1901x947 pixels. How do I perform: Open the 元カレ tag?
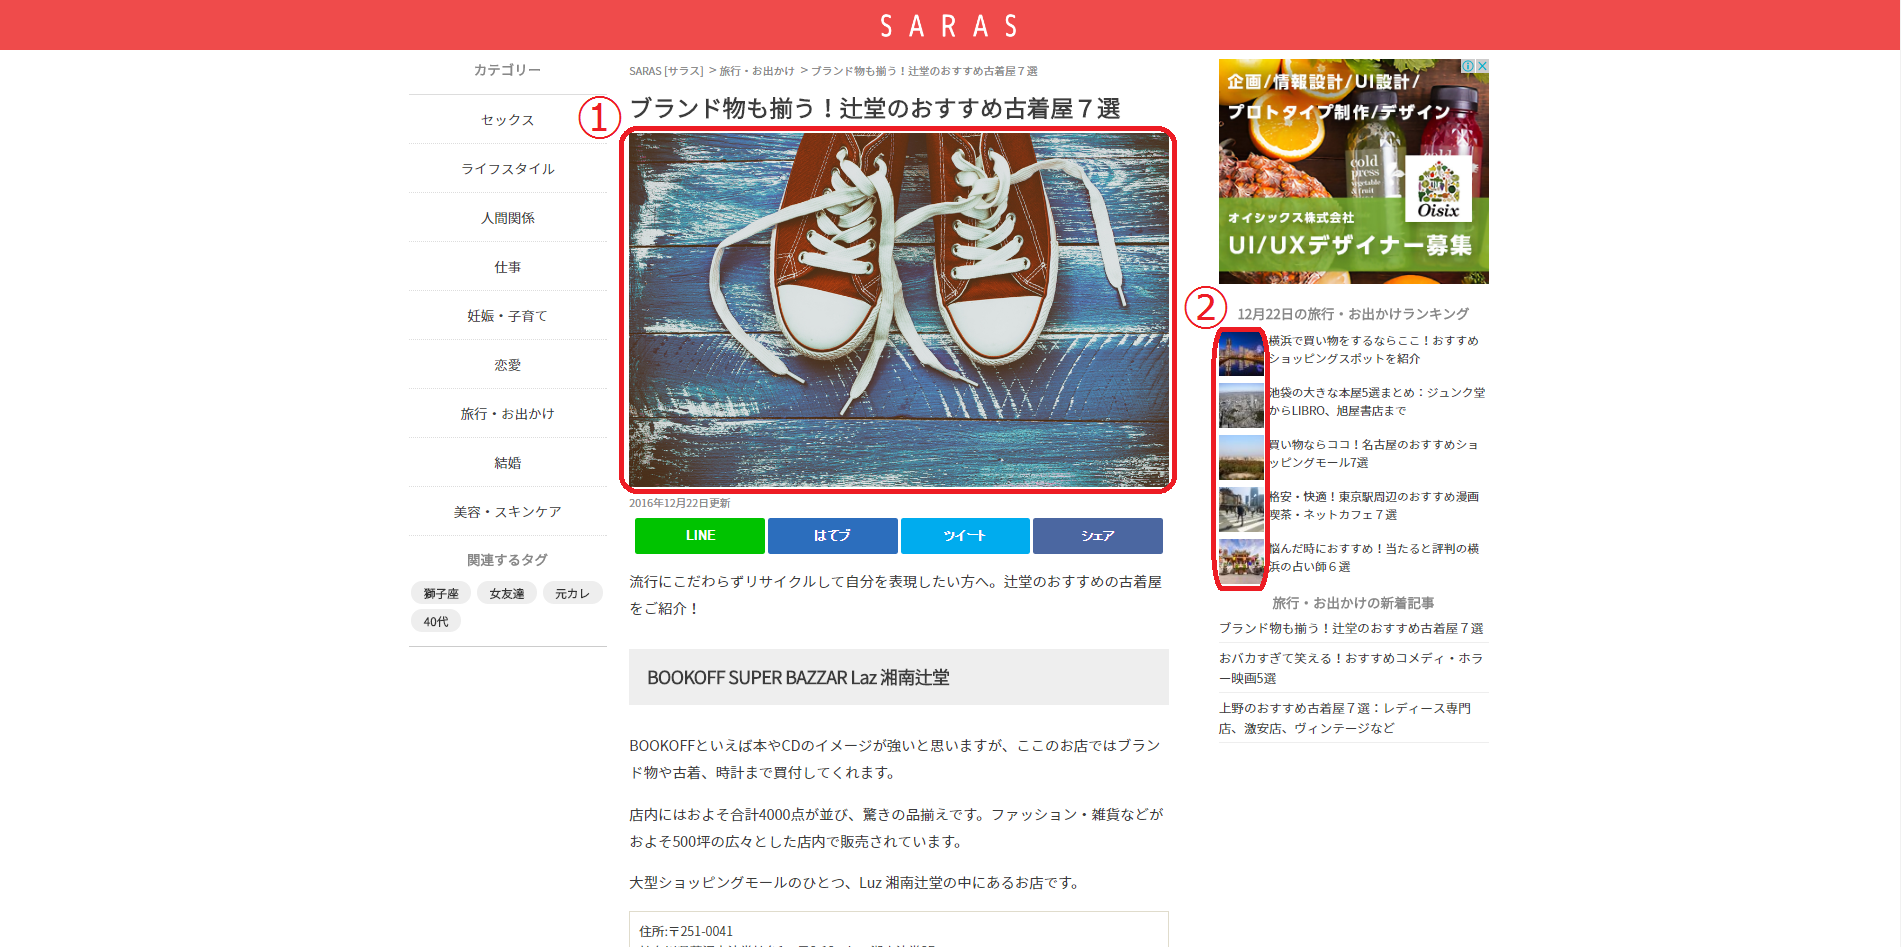pyautogui.click(x=572, y=594)
